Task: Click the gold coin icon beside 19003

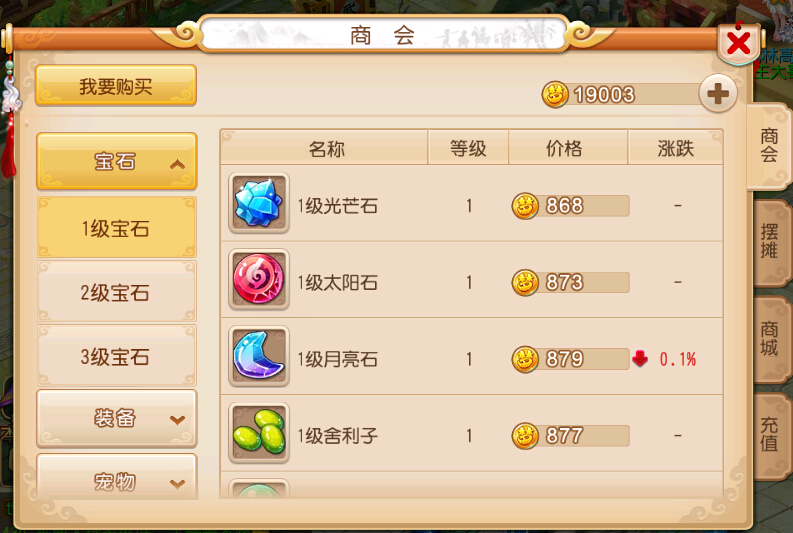Action: tap(555, 95)
